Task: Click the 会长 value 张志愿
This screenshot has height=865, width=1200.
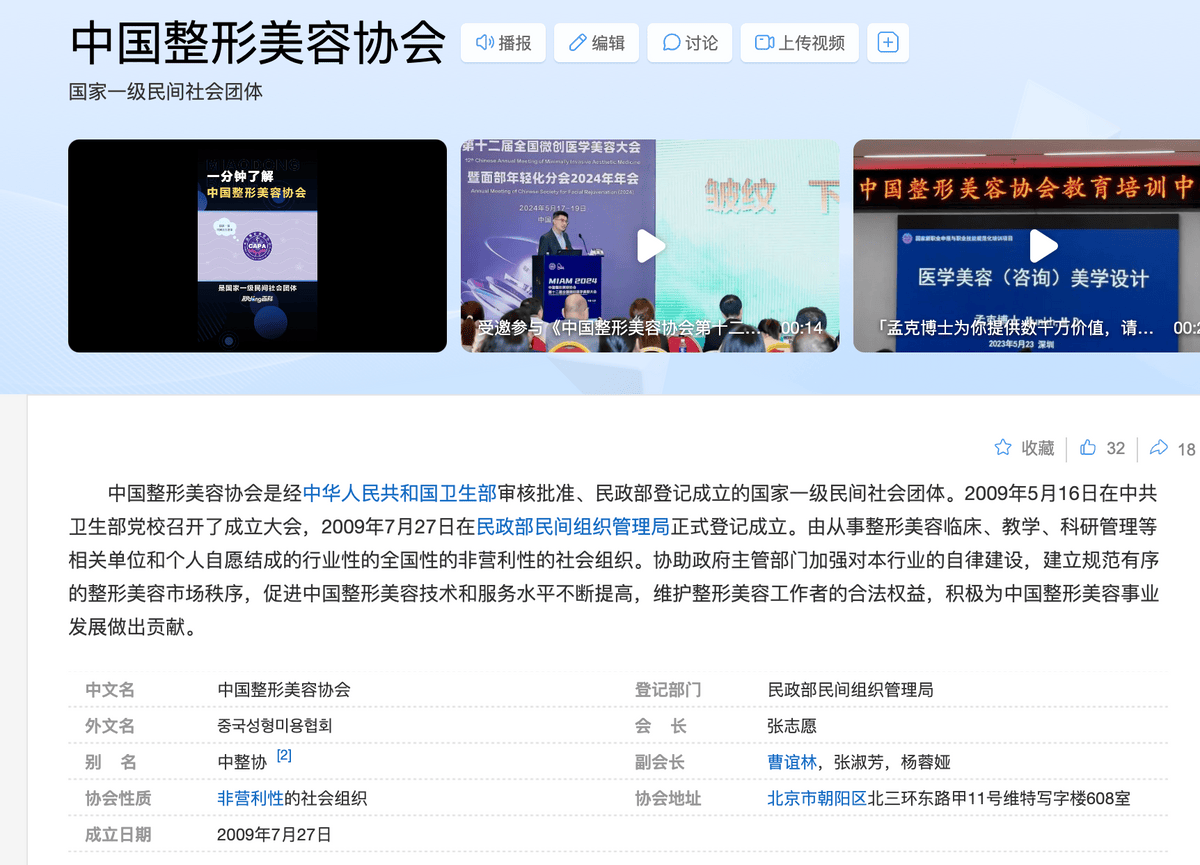Action: (x=792, y=726)
